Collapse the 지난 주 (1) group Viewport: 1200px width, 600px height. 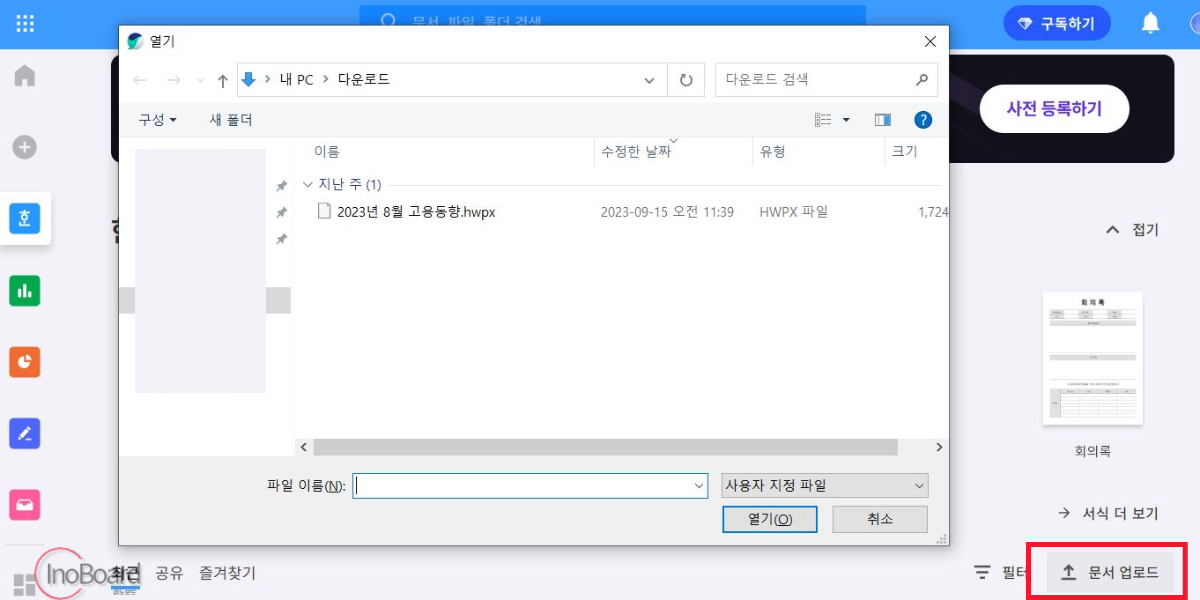[x=308, y=185]
